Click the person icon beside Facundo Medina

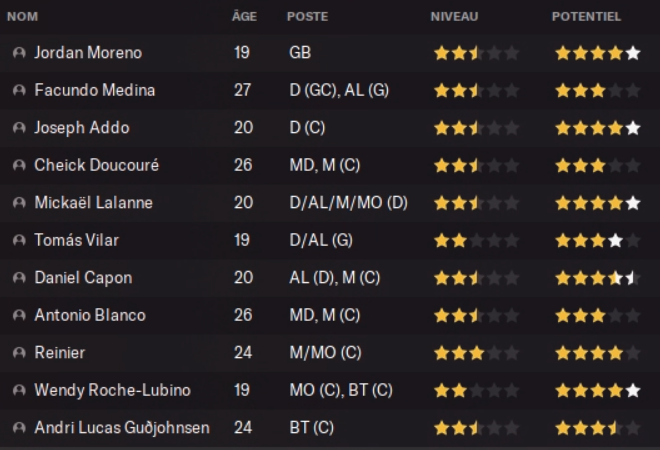(x=19, y=91)
